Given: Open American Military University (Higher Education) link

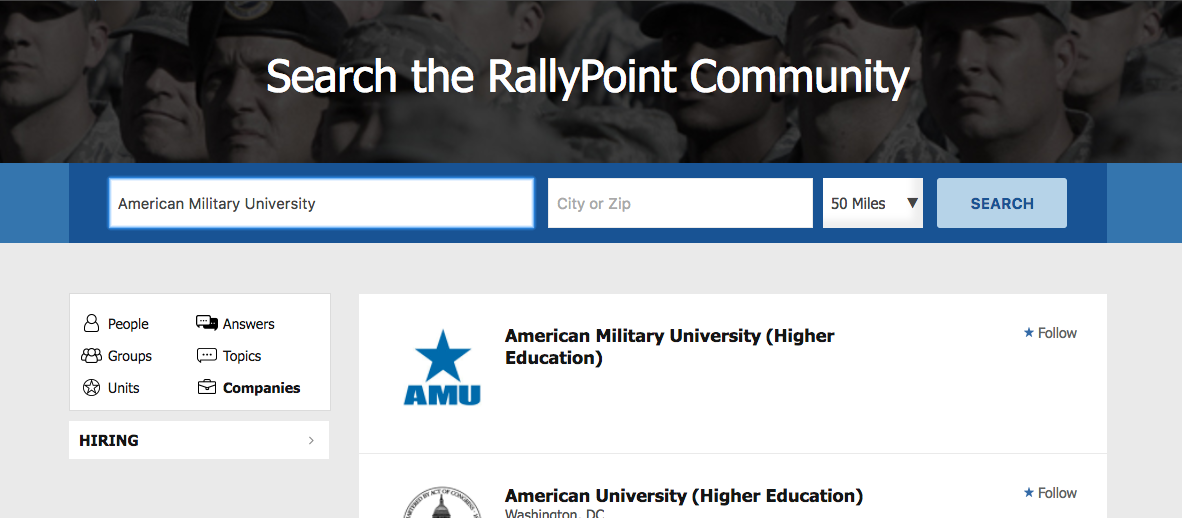Looking at the screenshot, I should click(x=669, y=346).
